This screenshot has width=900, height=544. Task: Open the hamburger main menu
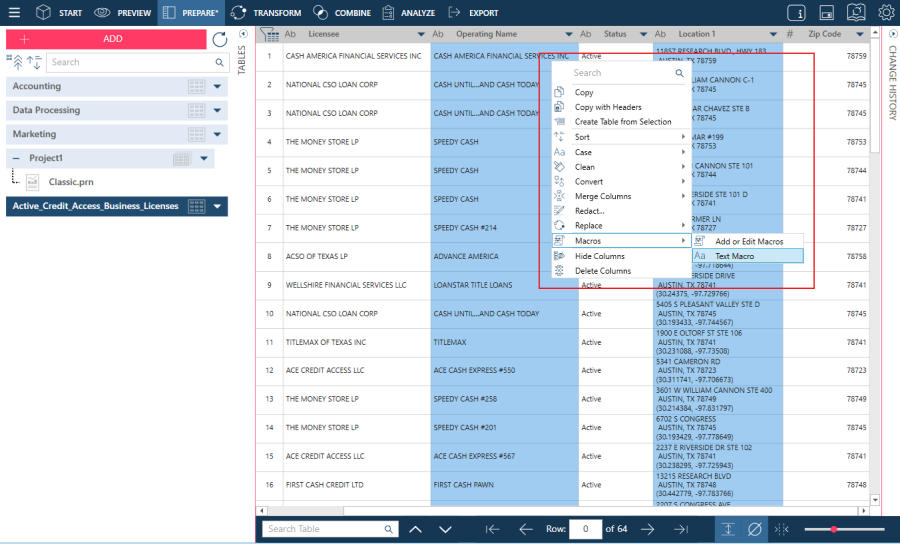click(x=14, y=13)
